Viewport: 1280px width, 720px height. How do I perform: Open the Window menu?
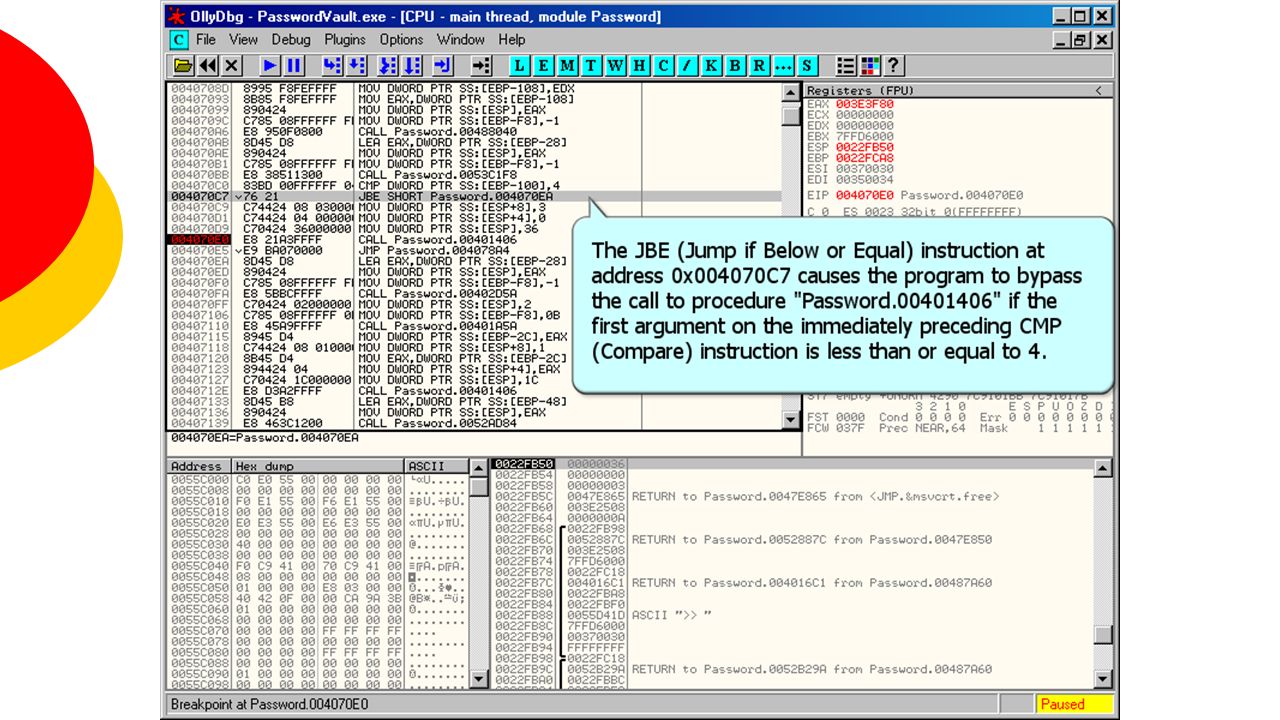(461, 40)
